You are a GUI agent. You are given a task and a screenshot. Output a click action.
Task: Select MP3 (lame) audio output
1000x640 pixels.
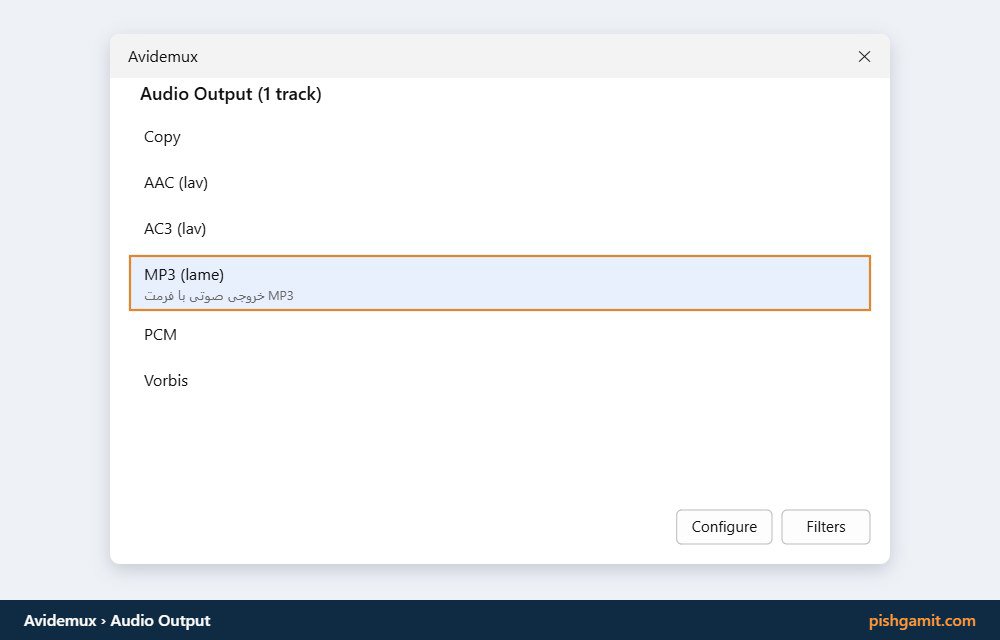coord(499,283)
